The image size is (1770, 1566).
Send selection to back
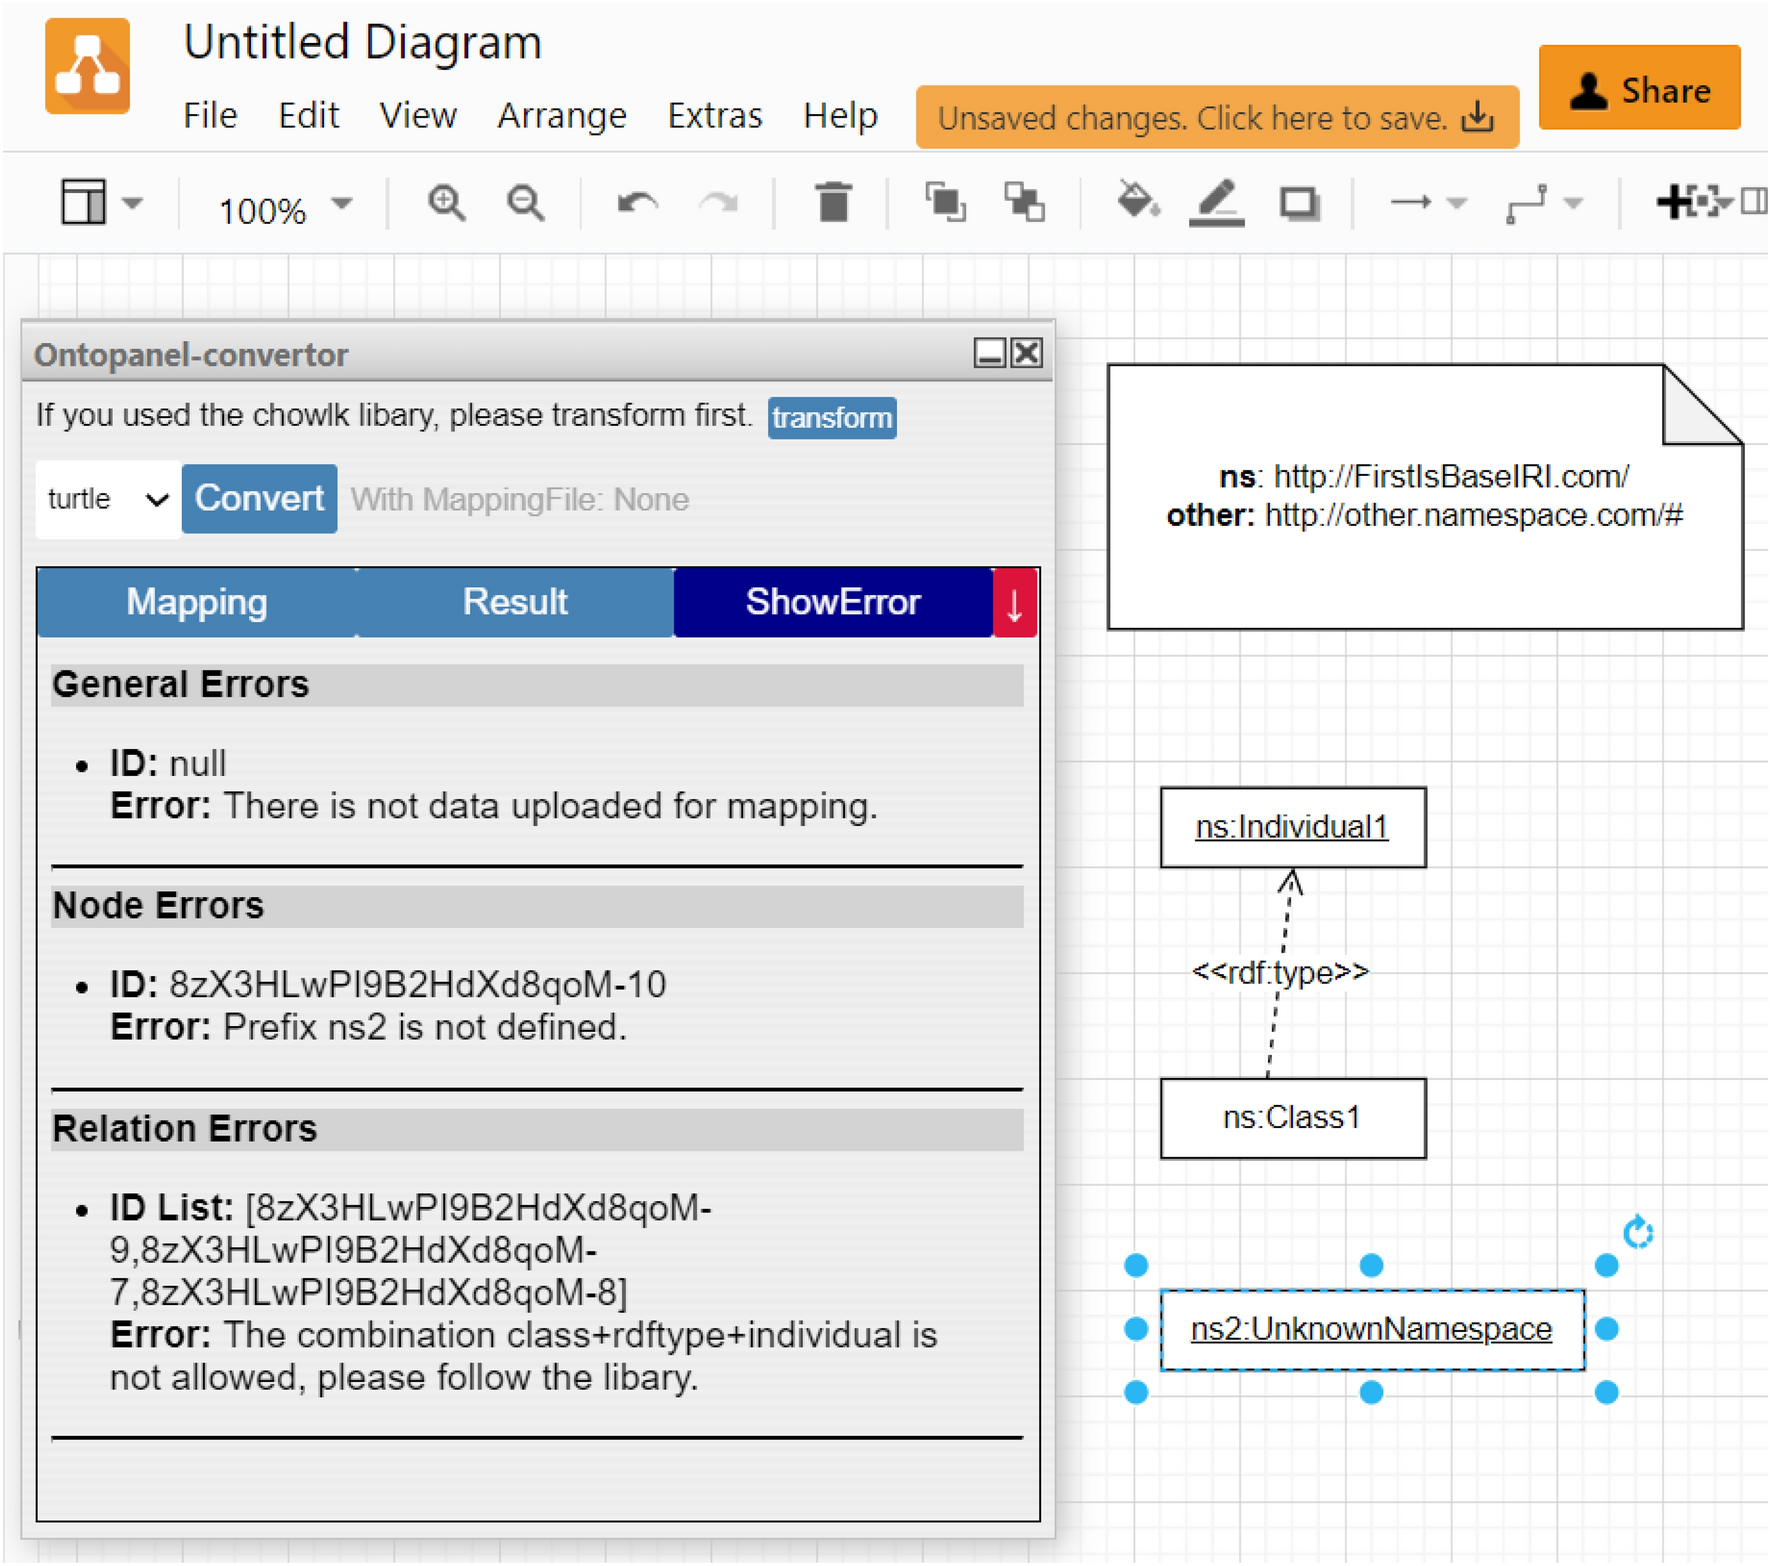point(1024,203)
